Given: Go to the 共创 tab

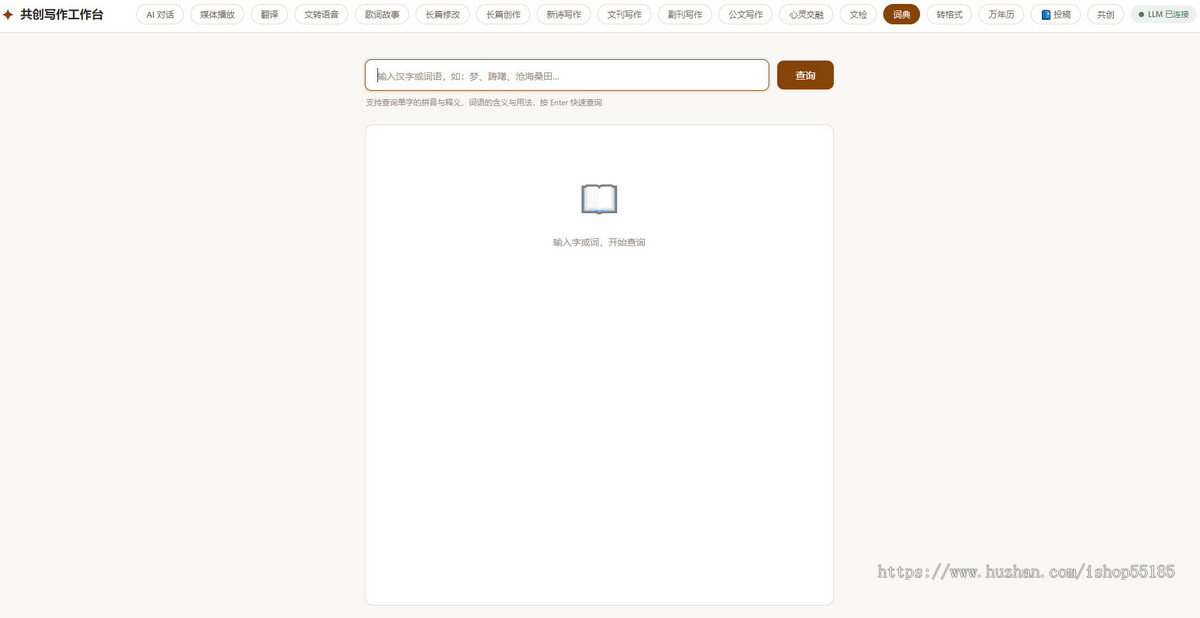Looking at the screenshot, I should [1105, 15].
